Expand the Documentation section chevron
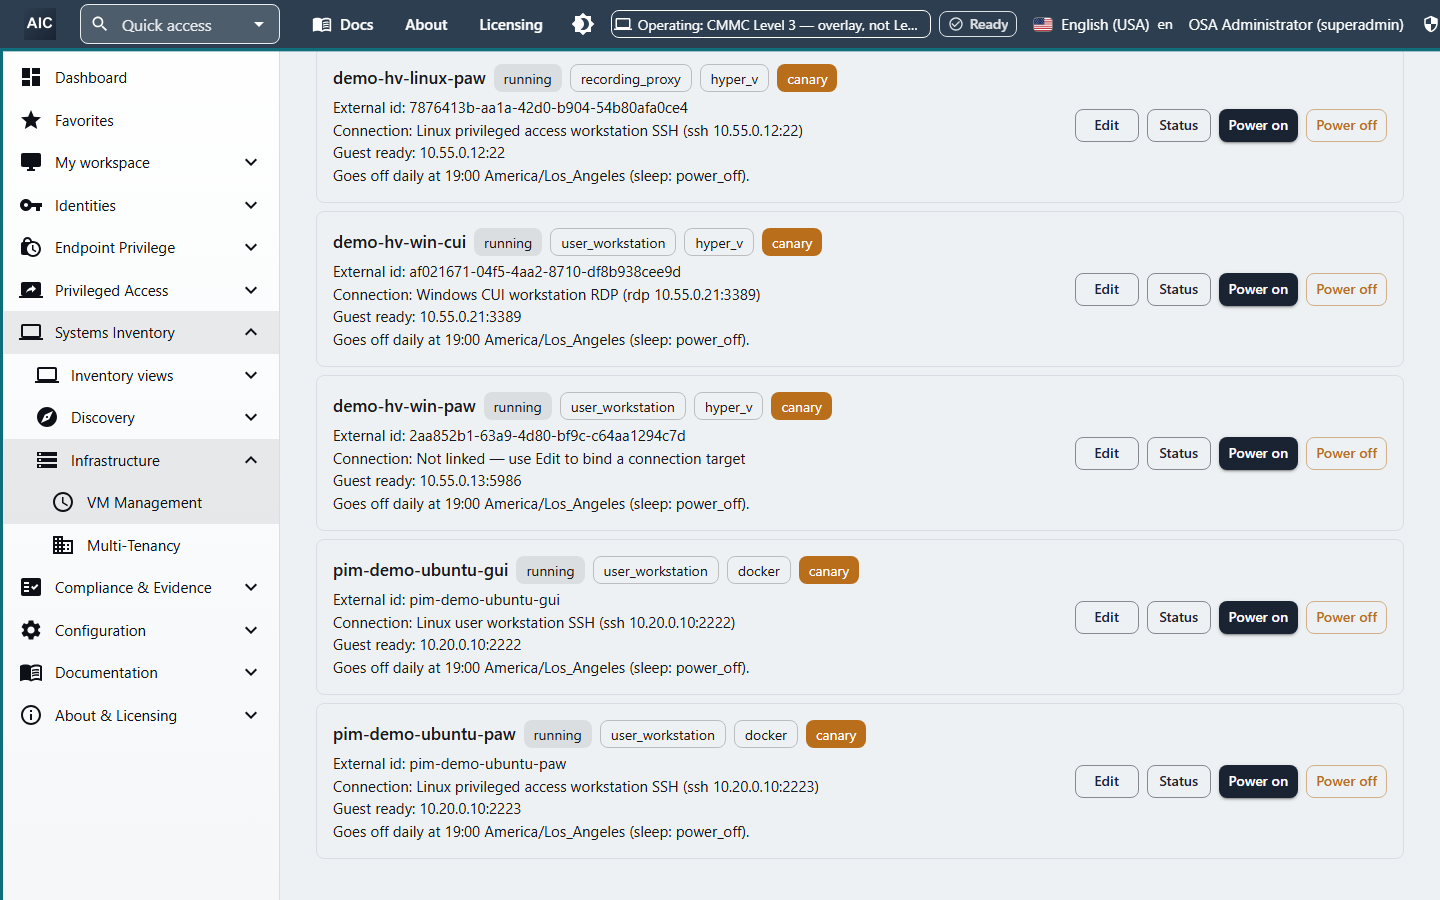This screenshot has height=900, width=1440. 251,672
